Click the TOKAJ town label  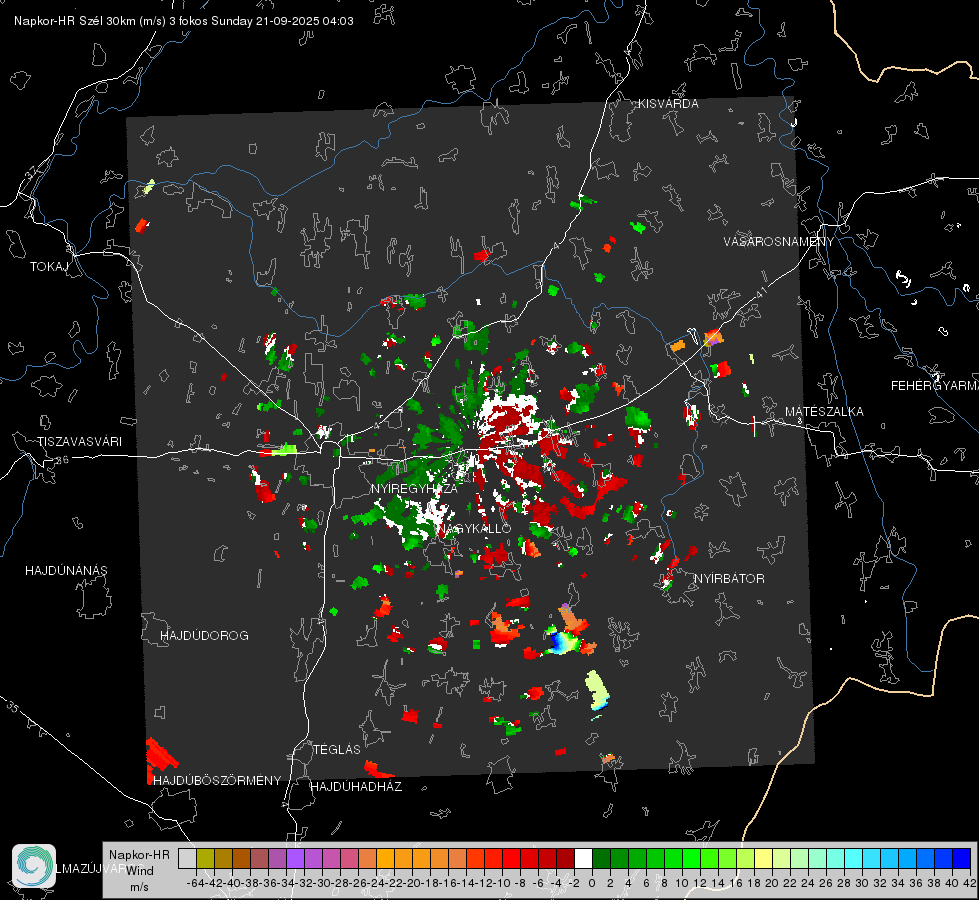[49, 267]
